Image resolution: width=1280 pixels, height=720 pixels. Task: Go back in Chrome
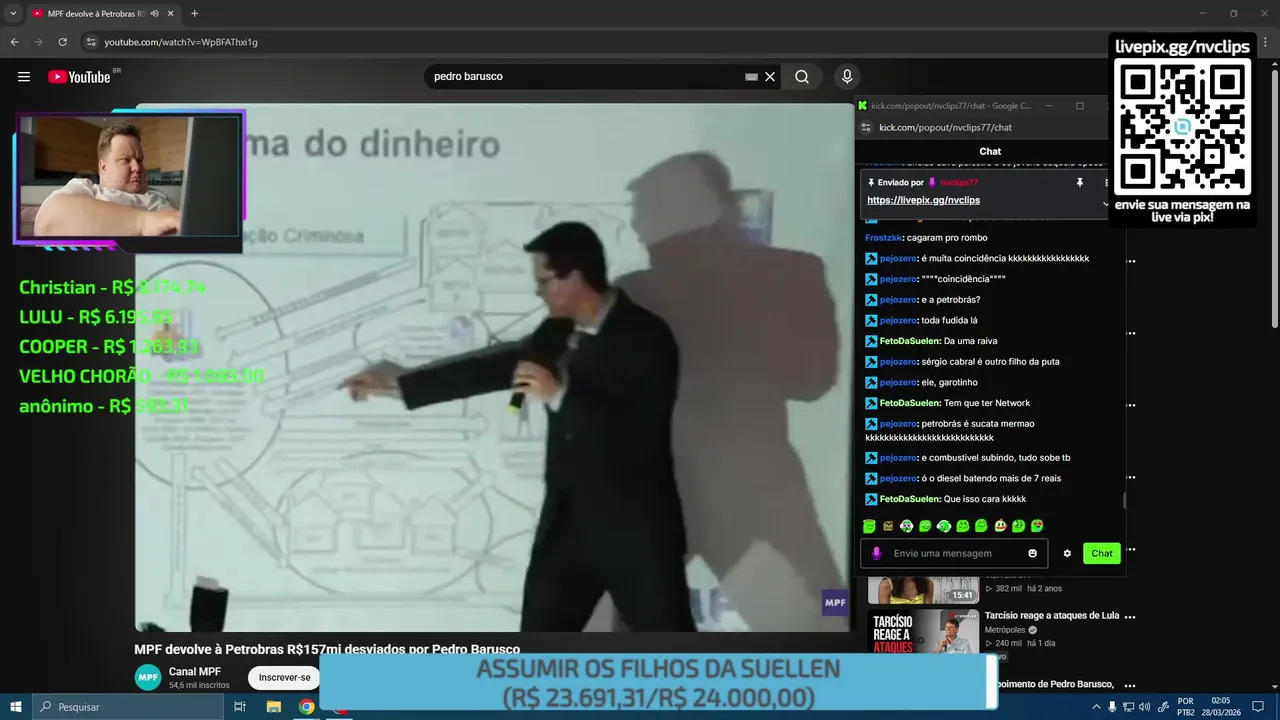click(14, 42)
